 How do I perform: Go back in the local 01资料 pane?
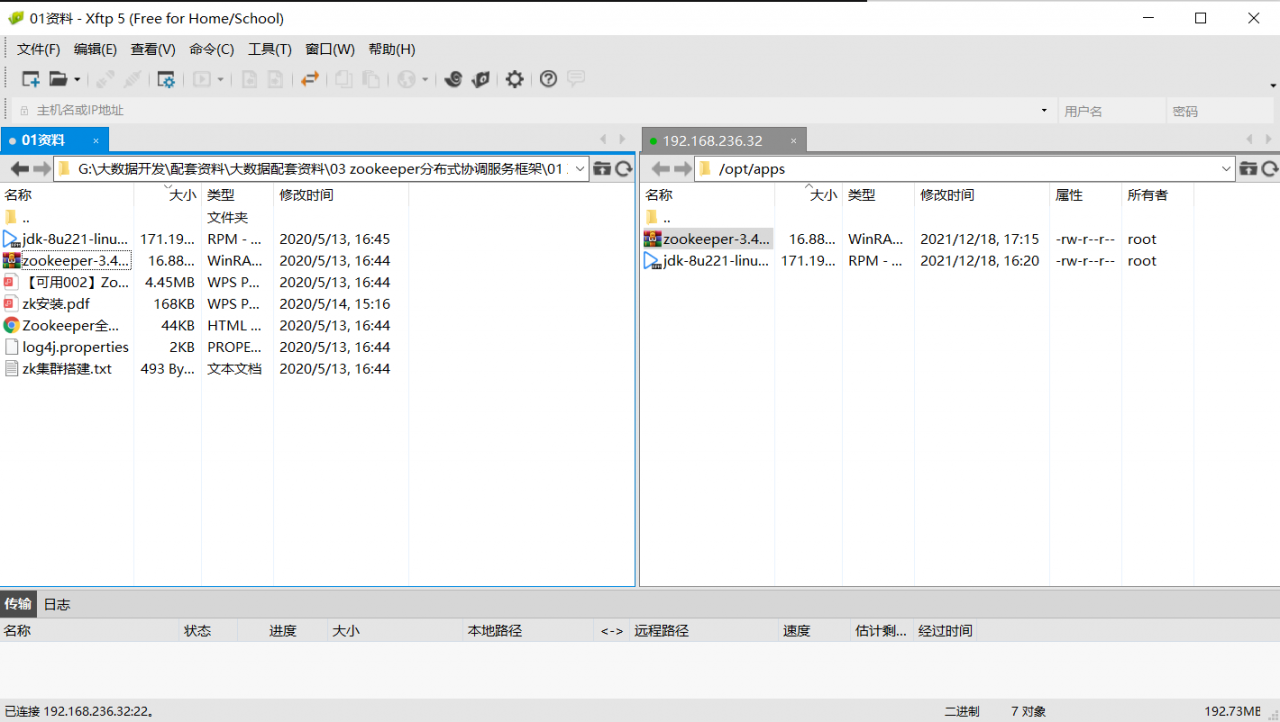[x=19, y=169]
